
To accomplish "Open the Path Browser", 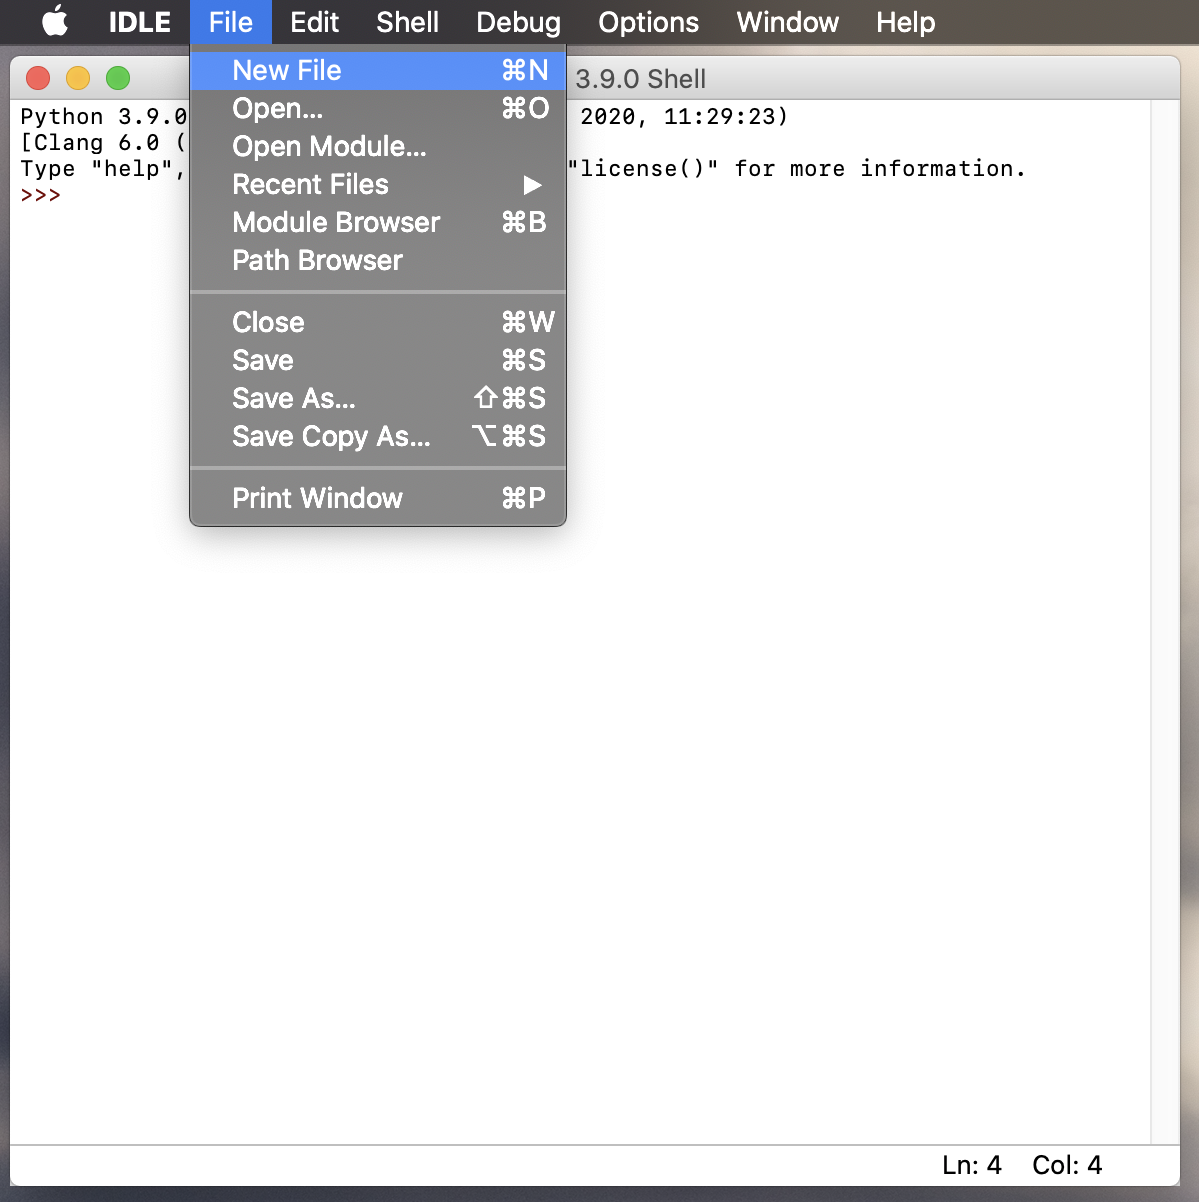I will (x=317, y=260).
